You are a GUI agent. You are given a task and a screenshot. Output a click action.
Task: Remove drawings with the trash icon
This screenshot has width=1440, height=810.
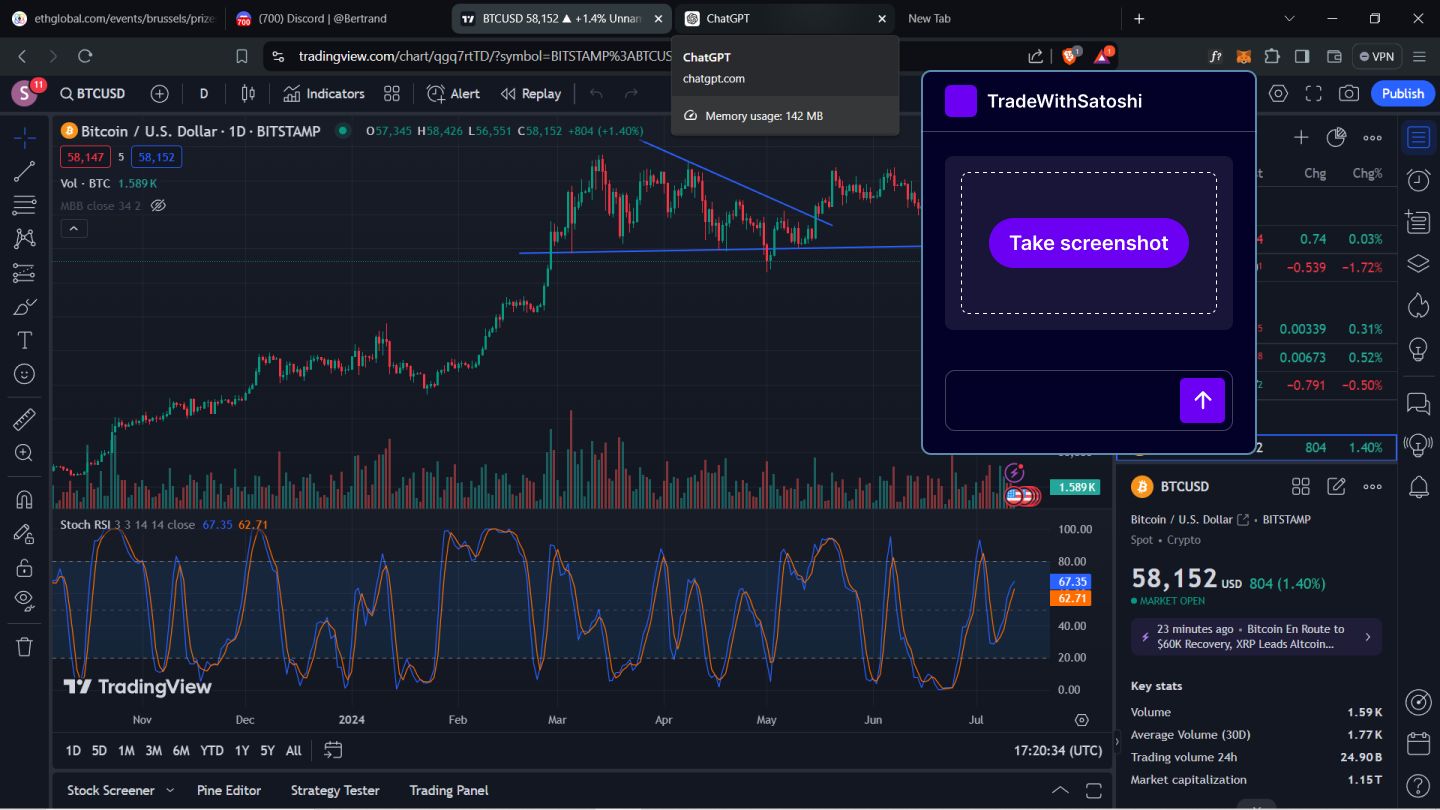click(25, 646)
